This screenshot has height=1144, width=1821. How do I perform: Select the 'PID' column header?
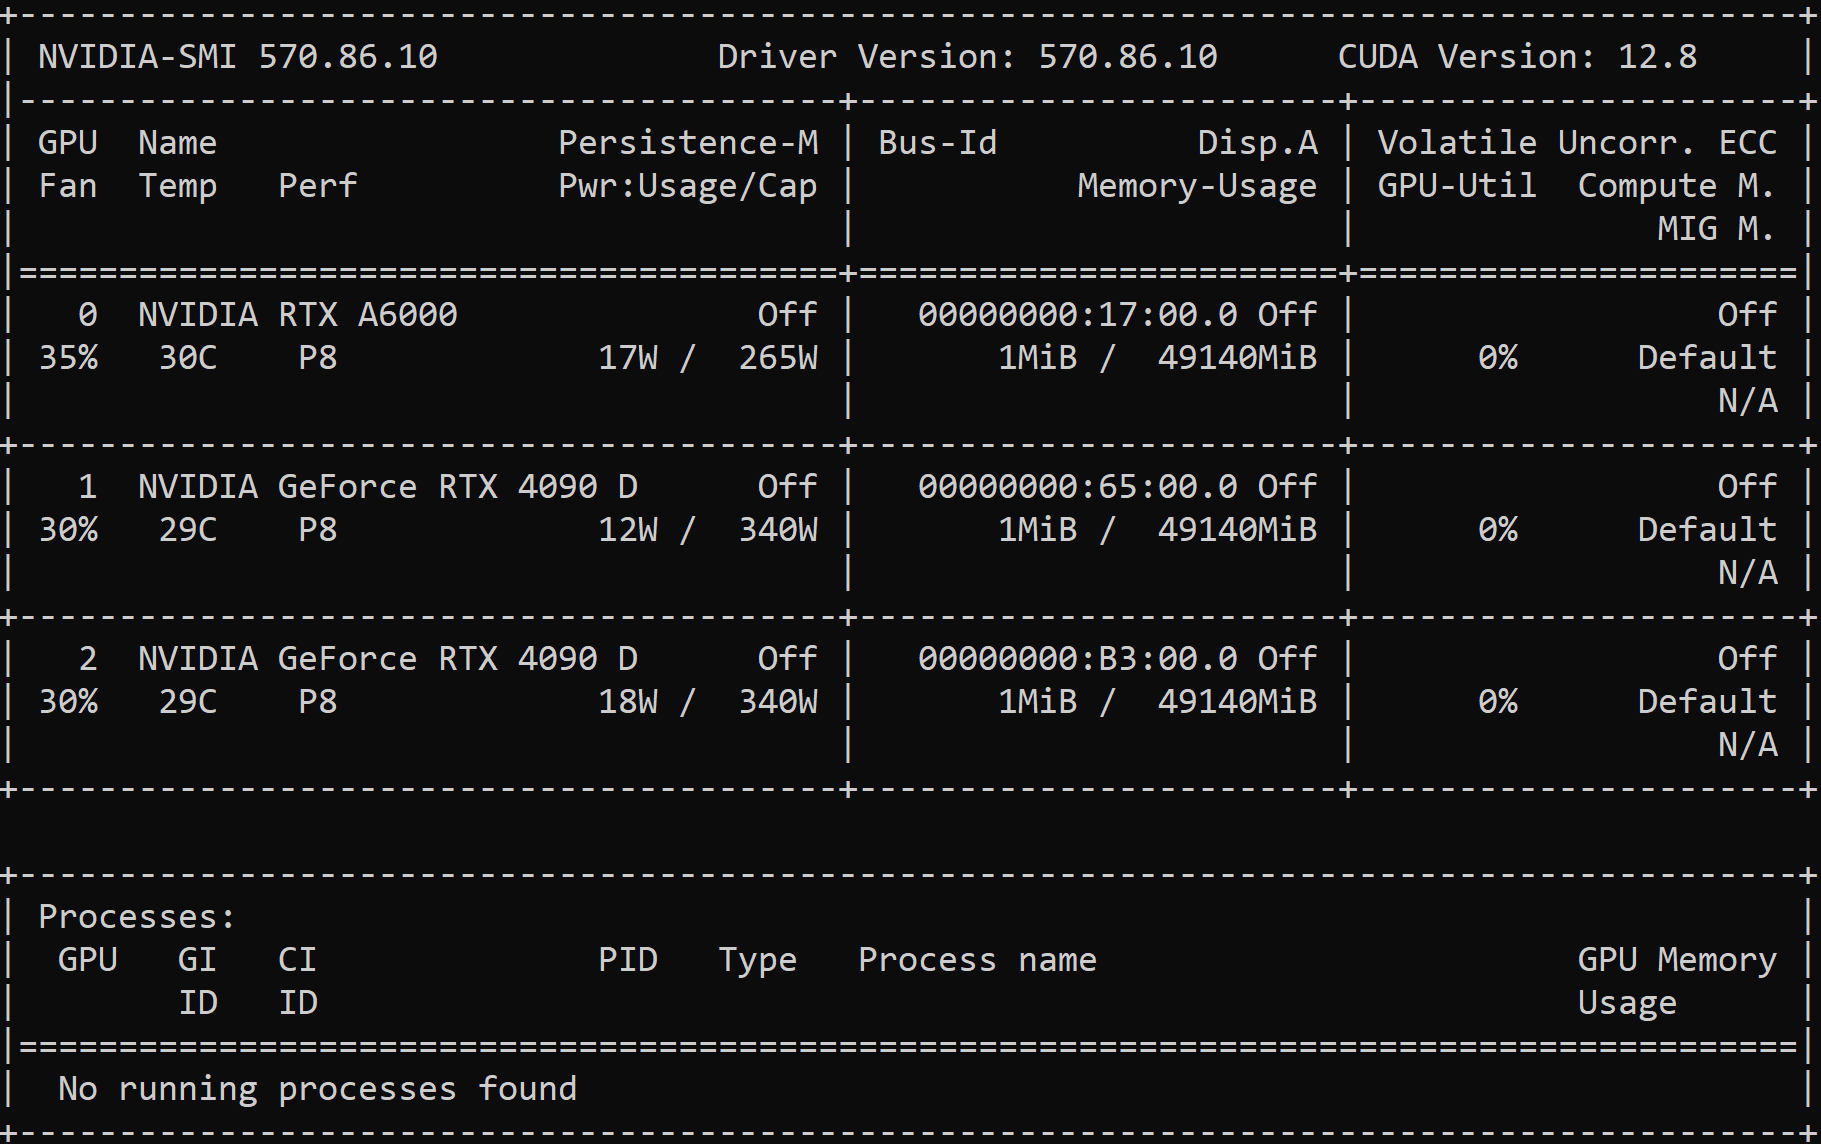628,959
